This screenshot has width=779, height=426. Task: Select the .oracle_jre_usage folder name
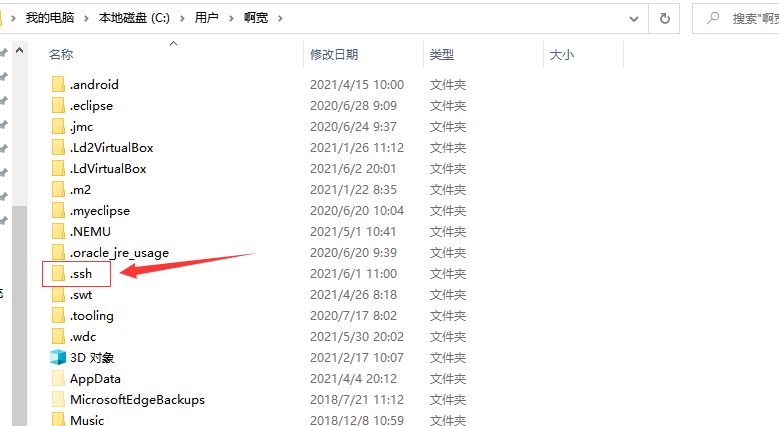point(119,253)
